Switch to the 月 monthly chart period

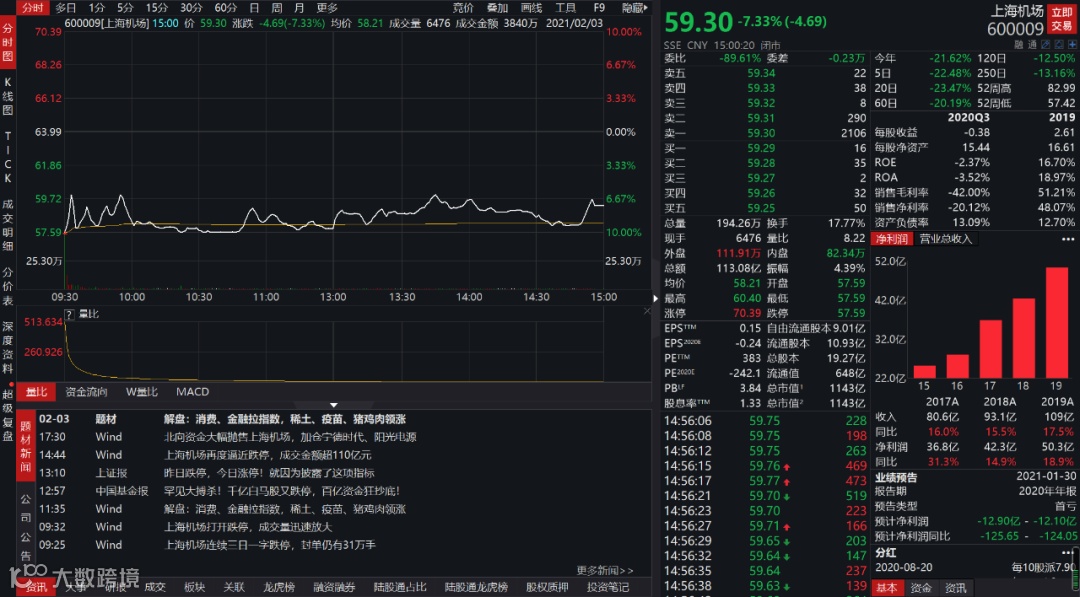pos(299,8)
